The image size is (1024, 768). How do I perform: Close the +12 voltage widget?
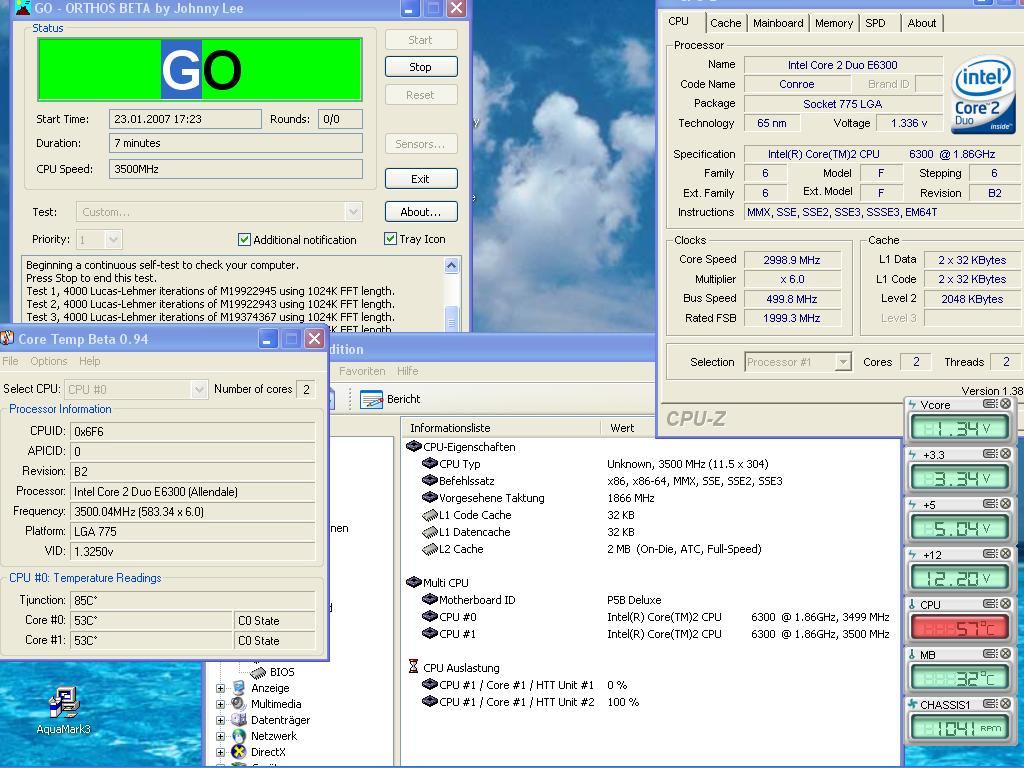coord(1006,554)
